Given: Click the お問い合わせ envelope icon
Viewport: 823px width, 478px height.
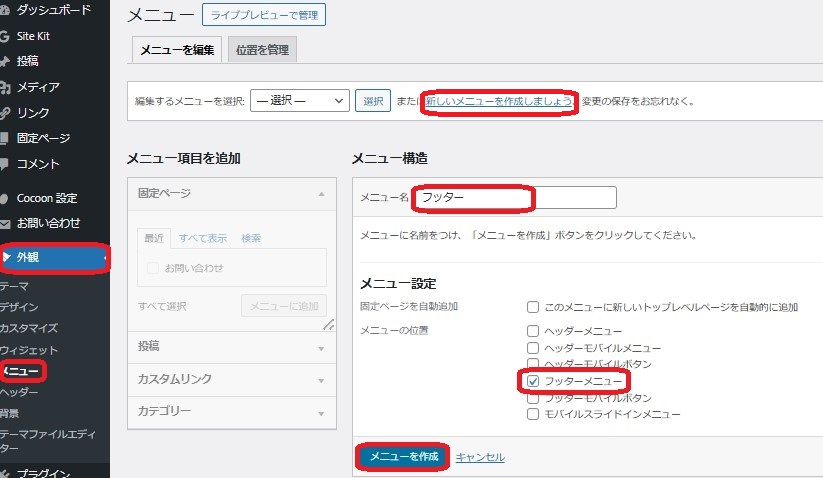Looking at the screenshot, I should [x=5, y=223].
